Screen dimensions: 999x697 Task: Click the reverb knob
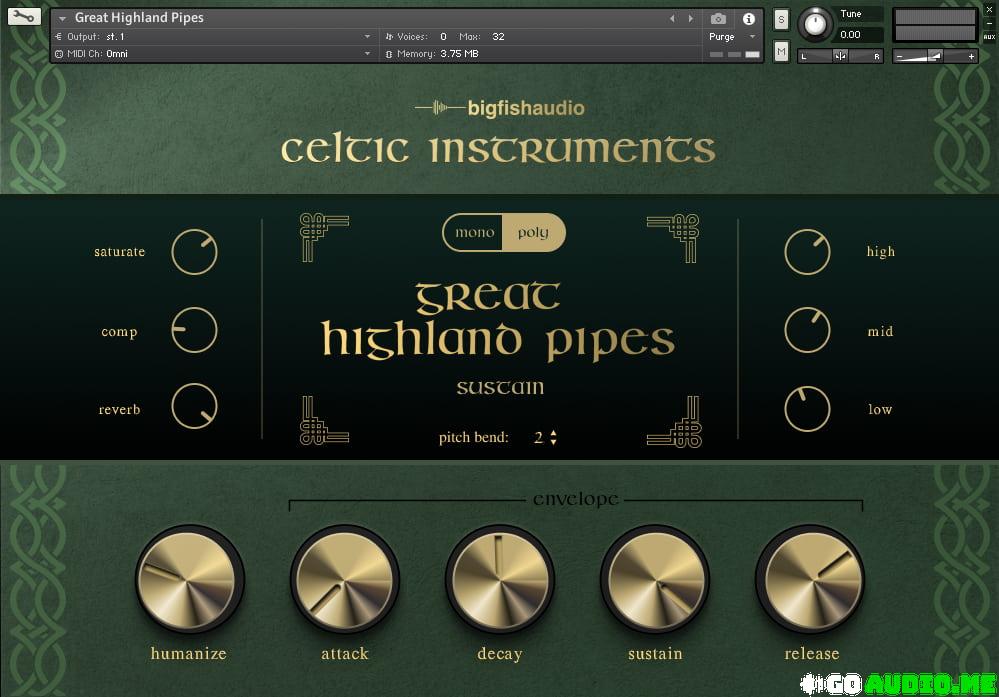(194, 408)
